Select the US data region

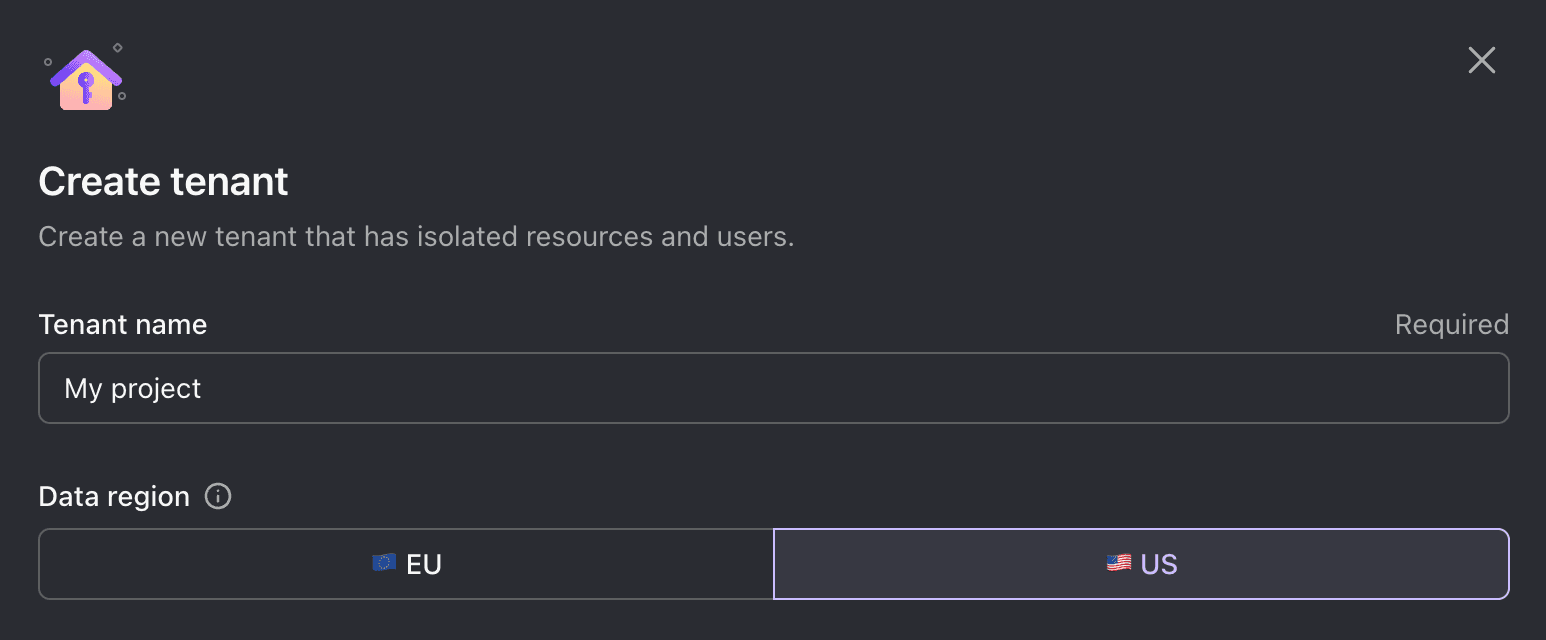tap(1141, 564)
